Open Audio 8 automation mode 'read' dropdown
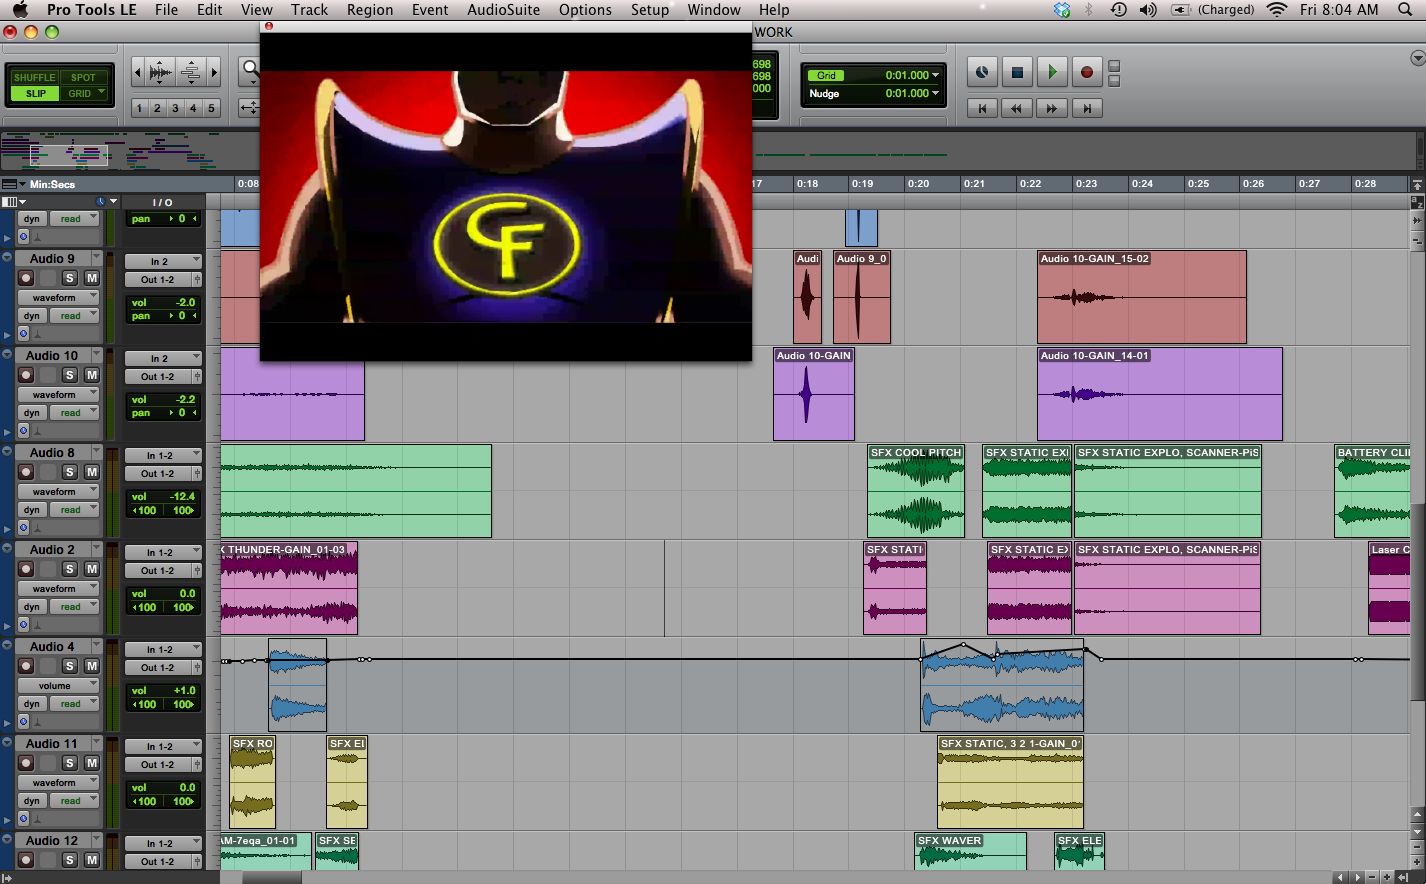 (x=75, y=510)
